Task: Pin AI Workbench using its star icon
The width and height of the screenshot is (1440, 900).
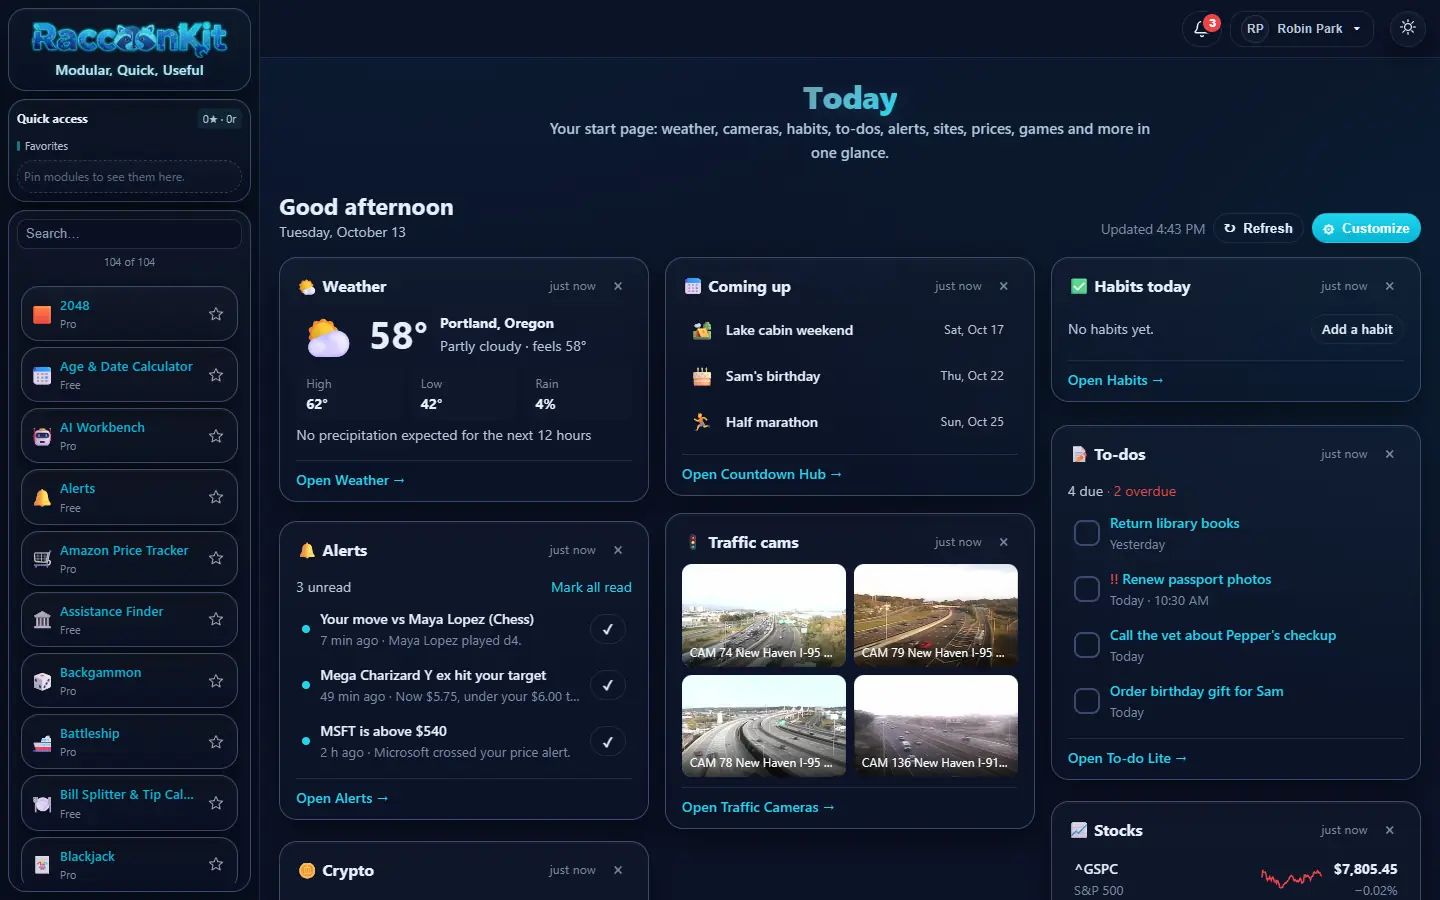Action: pyautogui.click(x=216, y=436)
